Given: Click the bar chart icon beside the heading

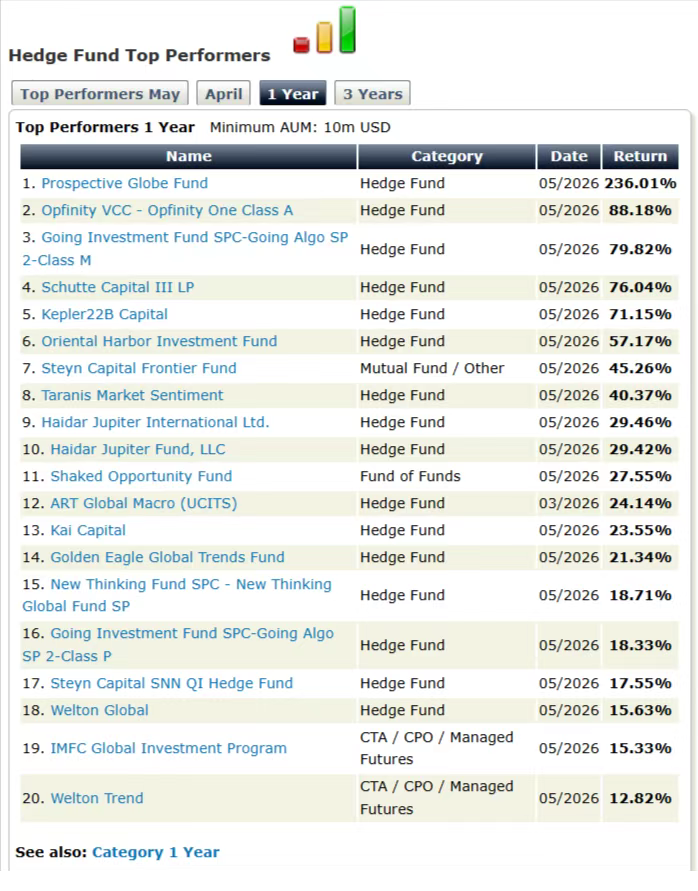Looking at the screenshot, I should 325,31.
